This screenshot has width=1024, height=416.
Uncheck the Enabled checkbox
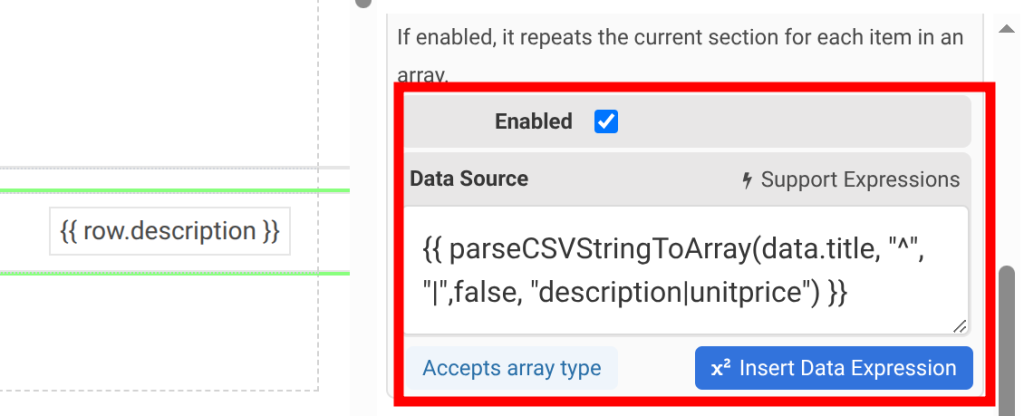(x=605, y=121)
